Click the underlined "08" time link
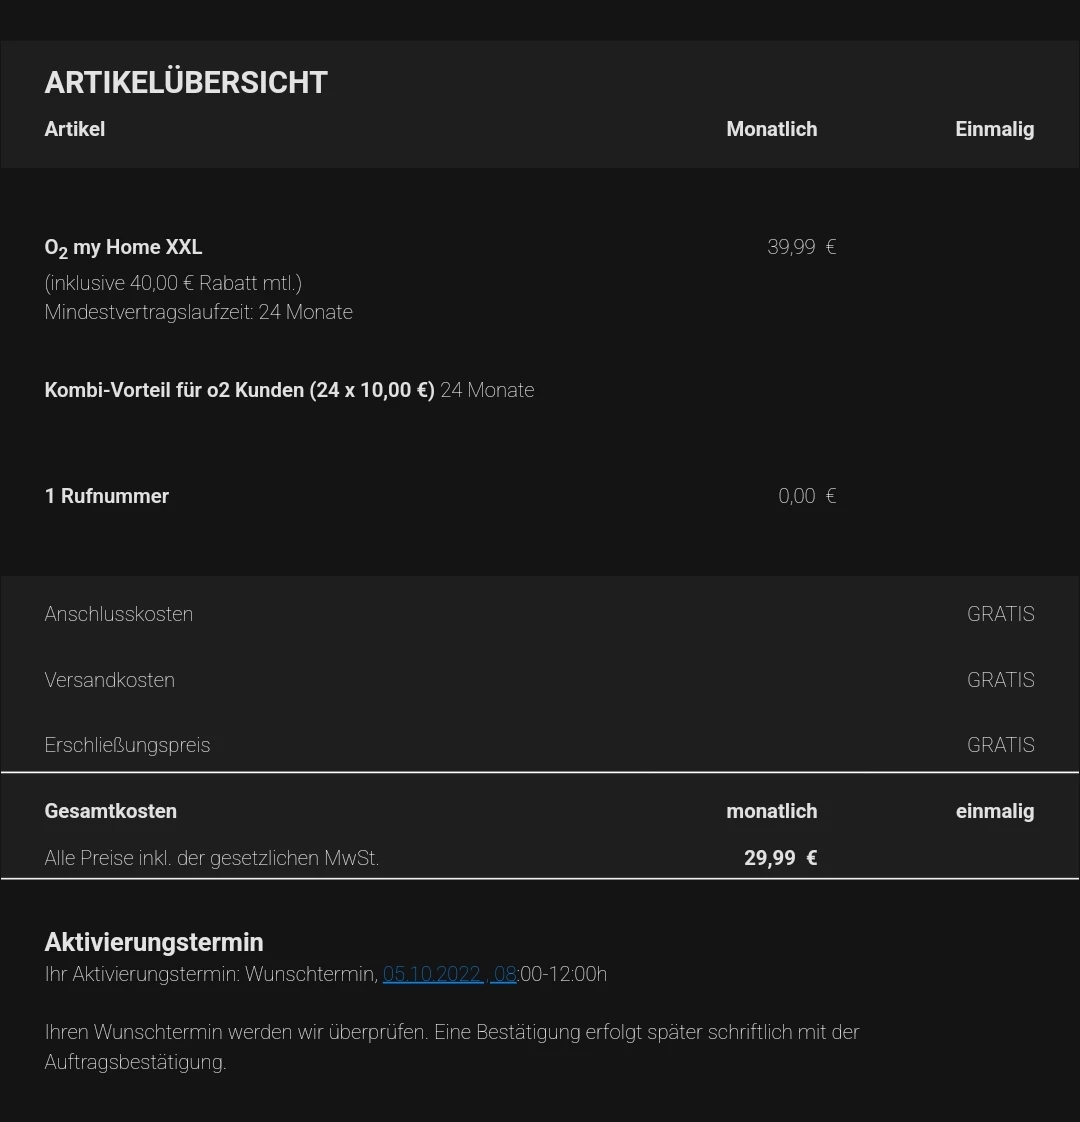Image resolution: width=1080 pixels, height=1122 pixels. pyautogui.click(x=504, y=974)
